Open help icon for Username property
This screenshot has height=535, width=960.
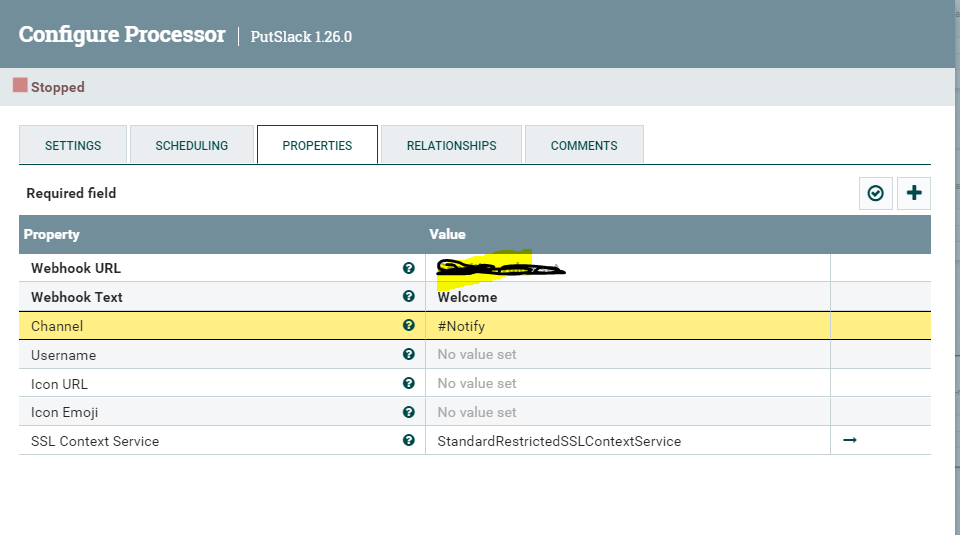[408, 354]
